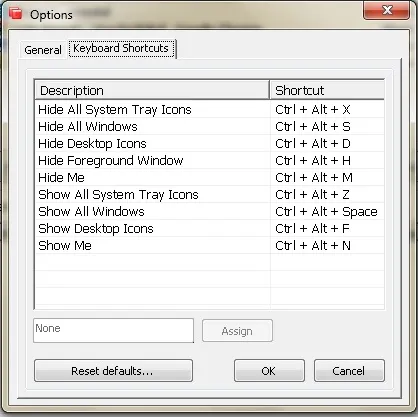This screenshot has width=418, height=417.
Task: Click the Ctrl + Alt + N shortcut cell
Action: (x=327, y=245)
